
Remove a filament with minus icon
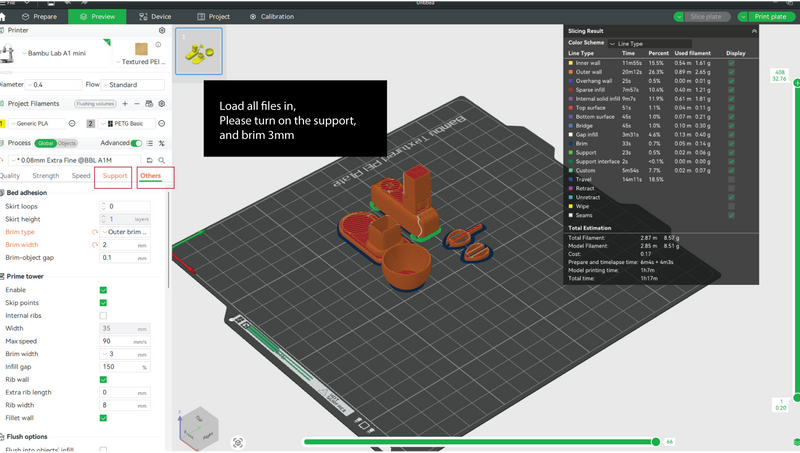[137, 104]
